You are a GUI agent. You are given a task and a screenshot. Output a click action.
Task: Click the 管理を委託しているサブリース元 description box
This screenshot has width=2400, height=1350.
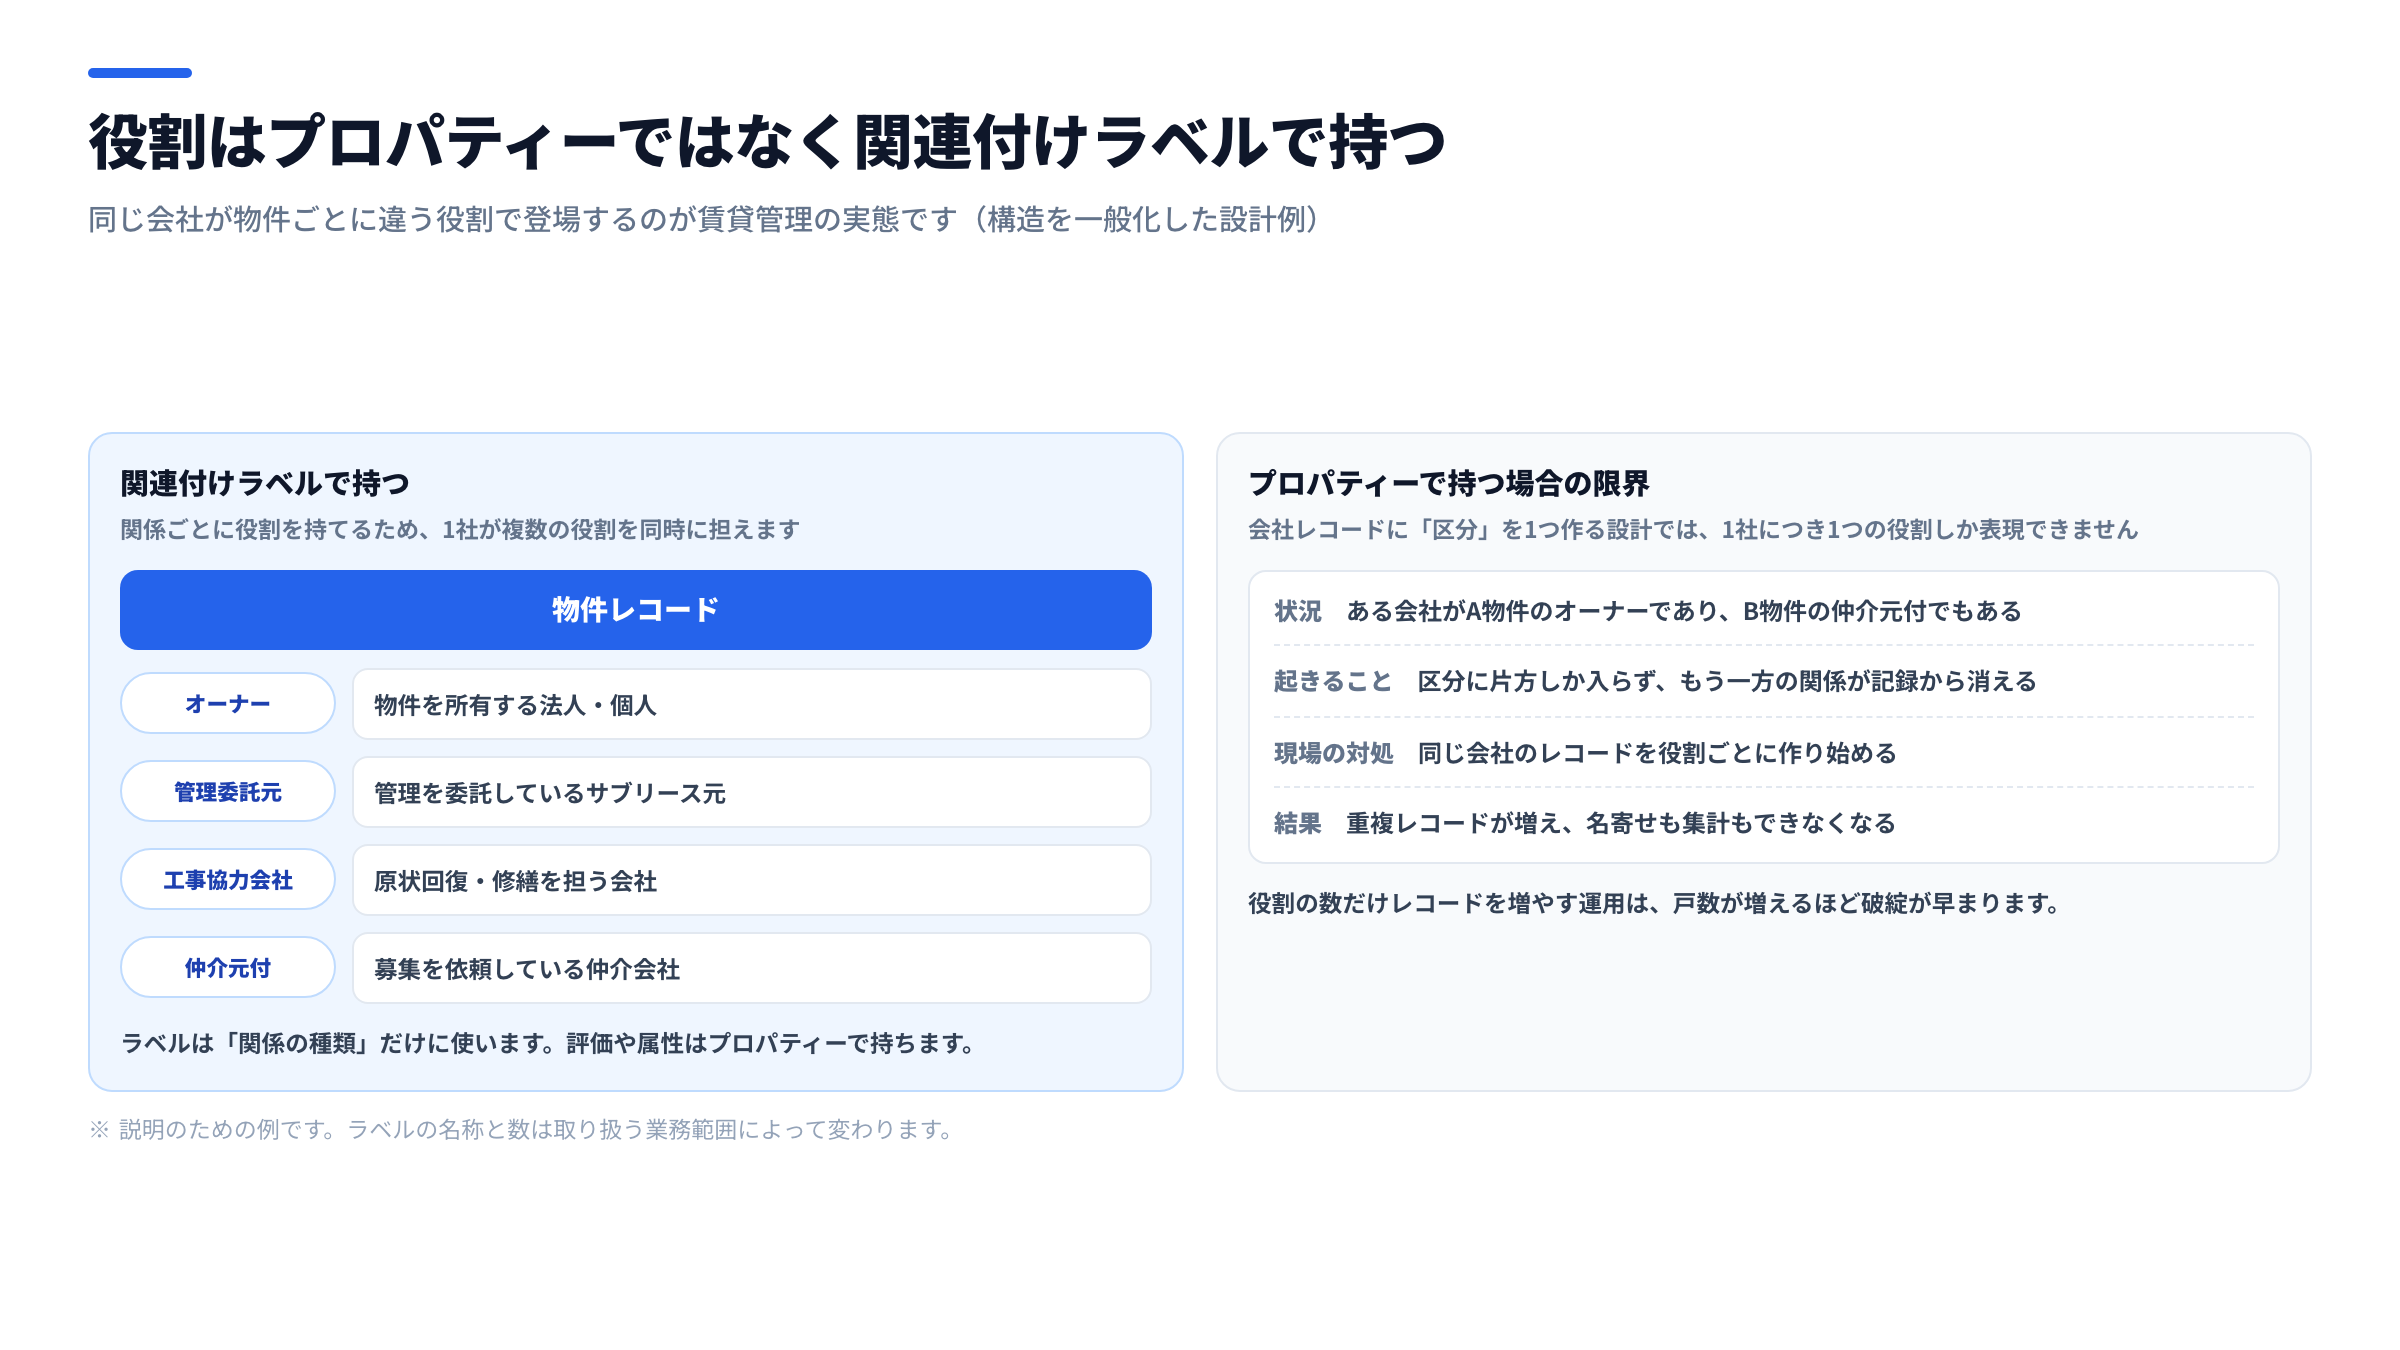[x=752, y=792]
